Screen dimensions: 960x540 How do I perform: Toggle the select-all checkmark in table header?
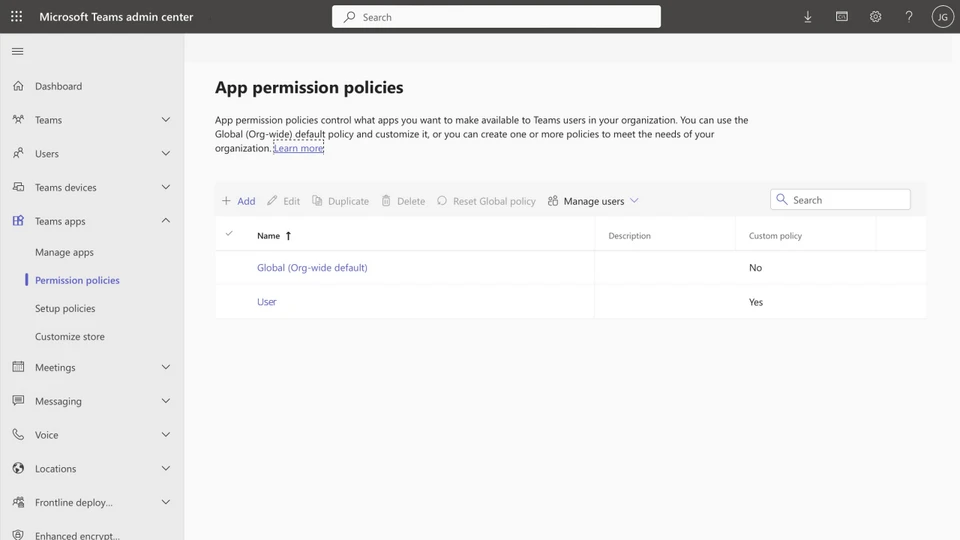click(229, 234)
